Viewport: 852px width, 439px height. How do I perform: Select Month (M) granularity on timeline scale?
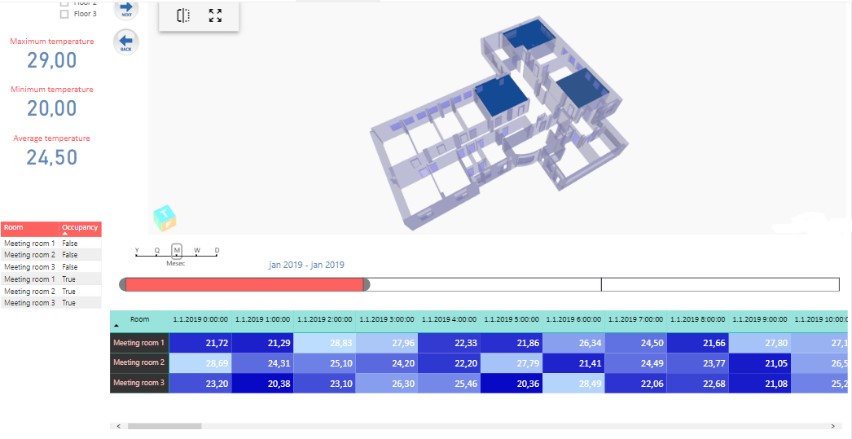177,250
